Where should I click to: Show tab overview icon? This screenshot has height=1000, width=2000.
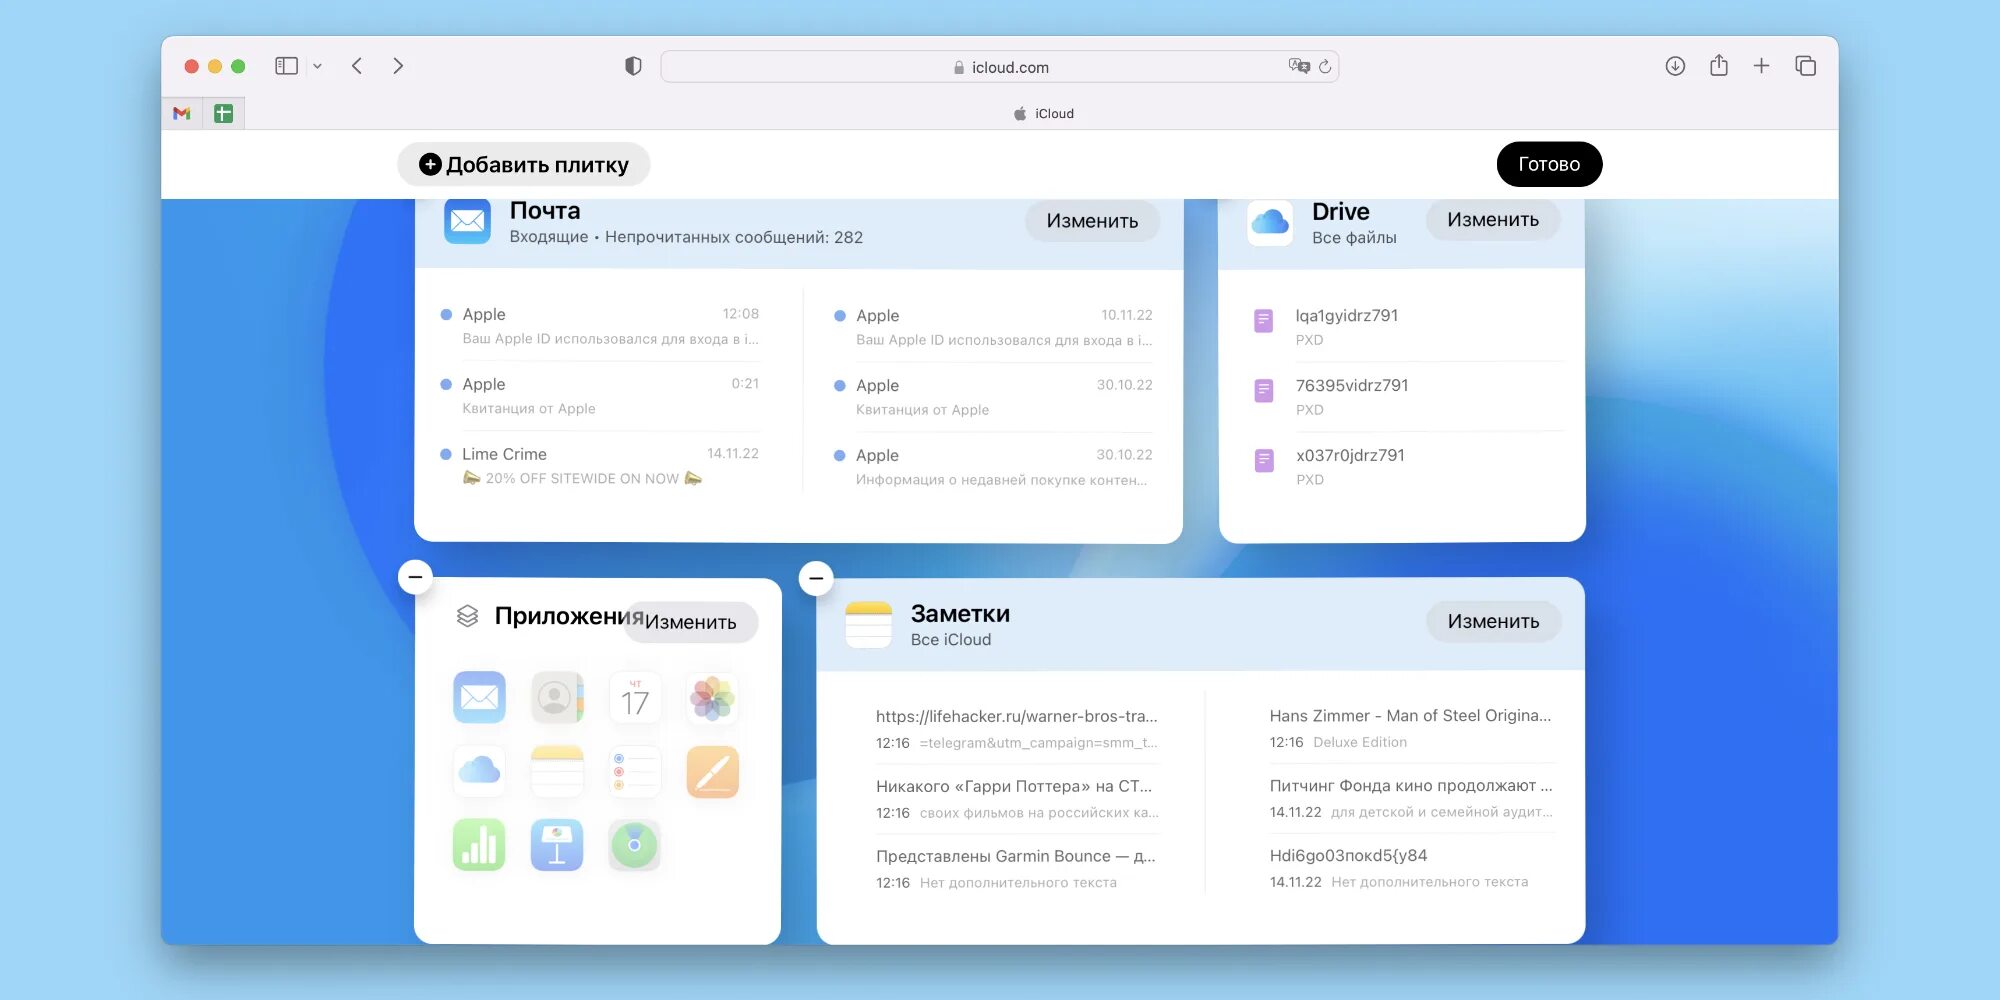(1805, 66)
